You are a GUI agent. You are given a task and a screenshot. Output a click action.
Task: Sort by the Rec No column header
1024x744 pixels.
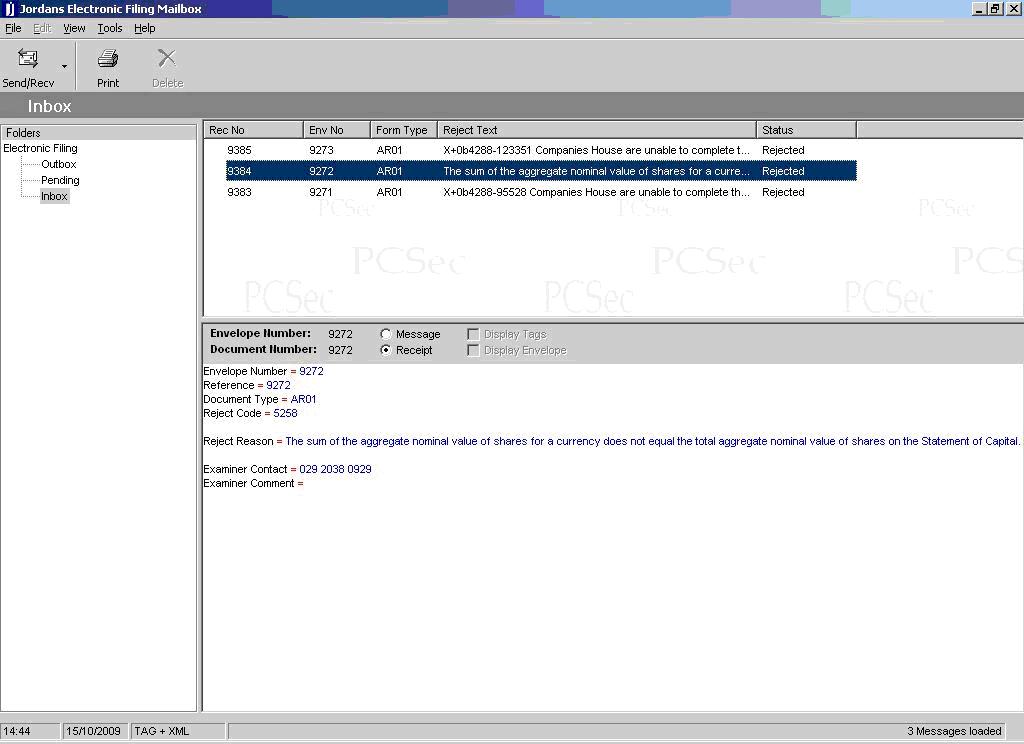253,130
